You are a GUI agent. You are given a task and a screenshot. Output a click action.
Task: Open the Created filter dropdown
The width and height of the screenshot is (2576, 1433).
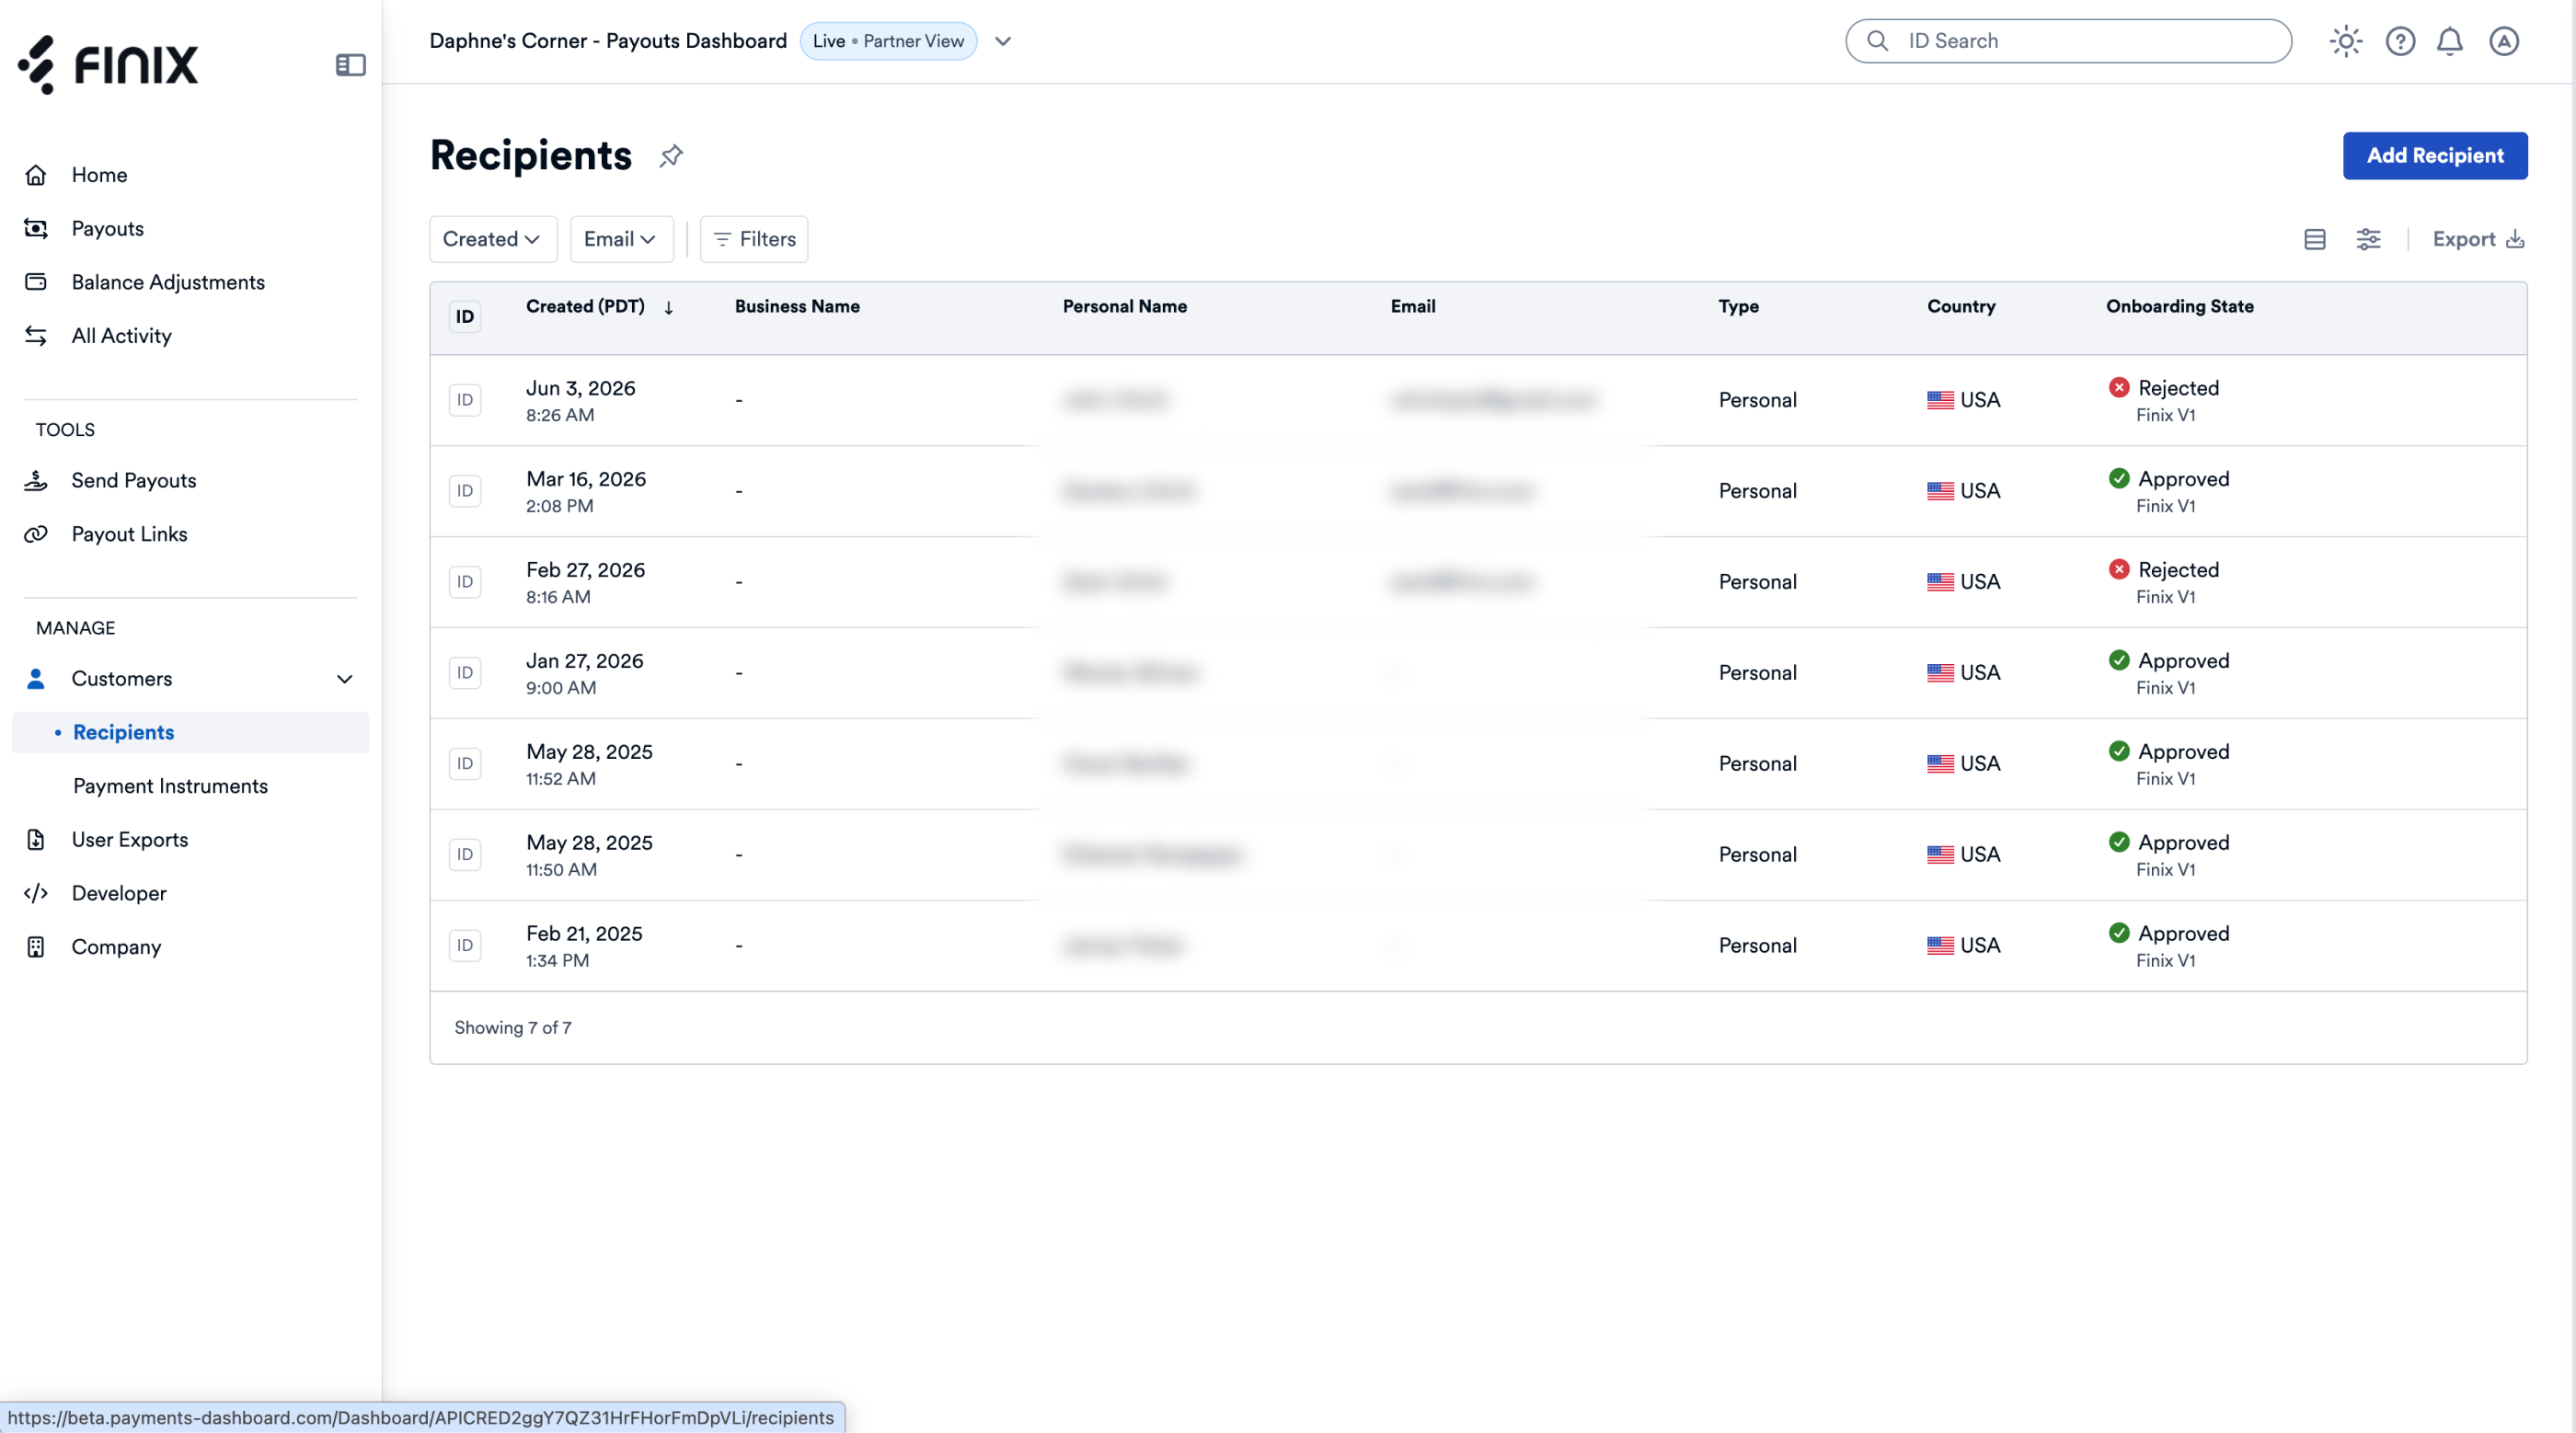[493, 239]
